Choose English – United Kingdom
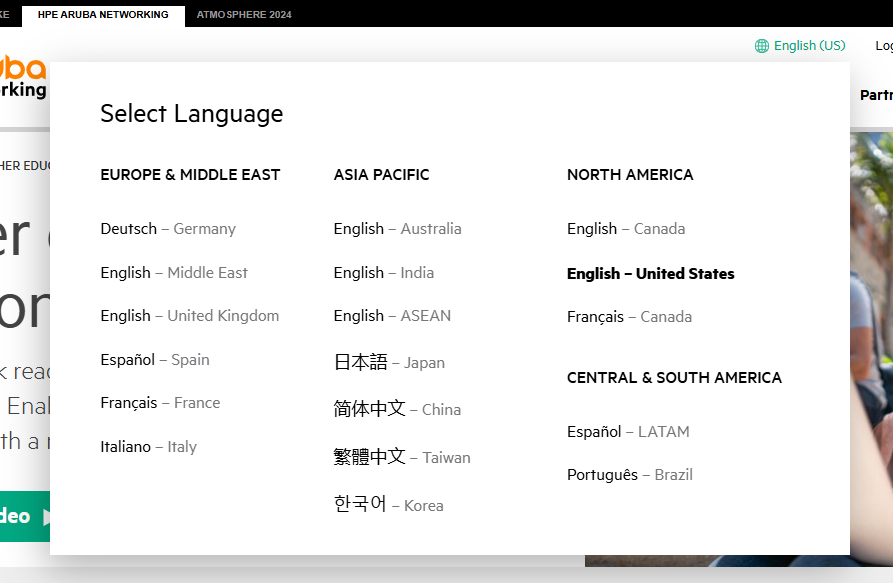 coord(189,315)
